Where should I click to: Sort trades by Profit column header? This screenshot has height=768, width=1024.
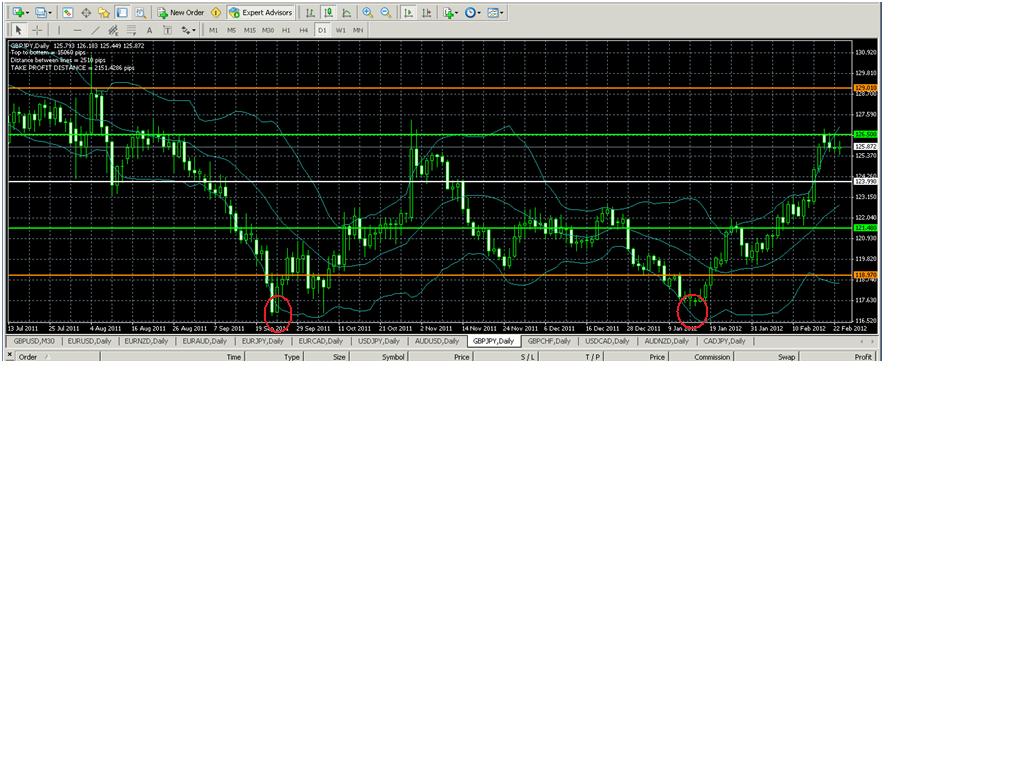coord(838,357)
